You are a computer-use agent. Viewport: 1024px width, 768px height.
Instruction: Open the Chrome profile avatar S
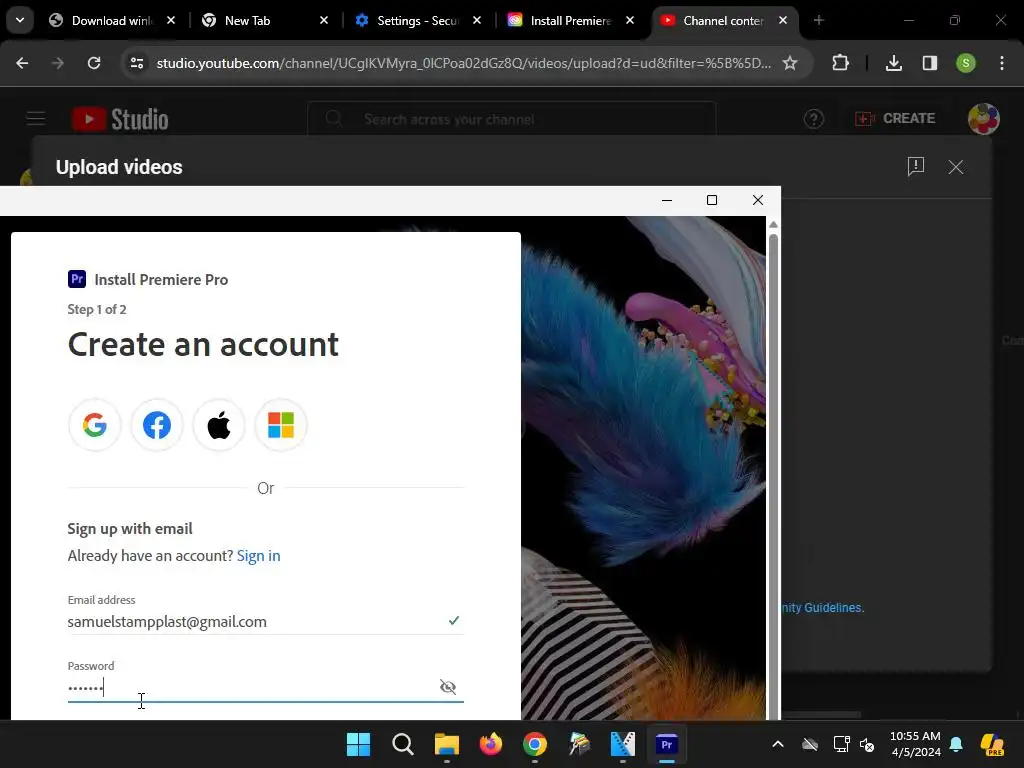(x=966, y=63)
